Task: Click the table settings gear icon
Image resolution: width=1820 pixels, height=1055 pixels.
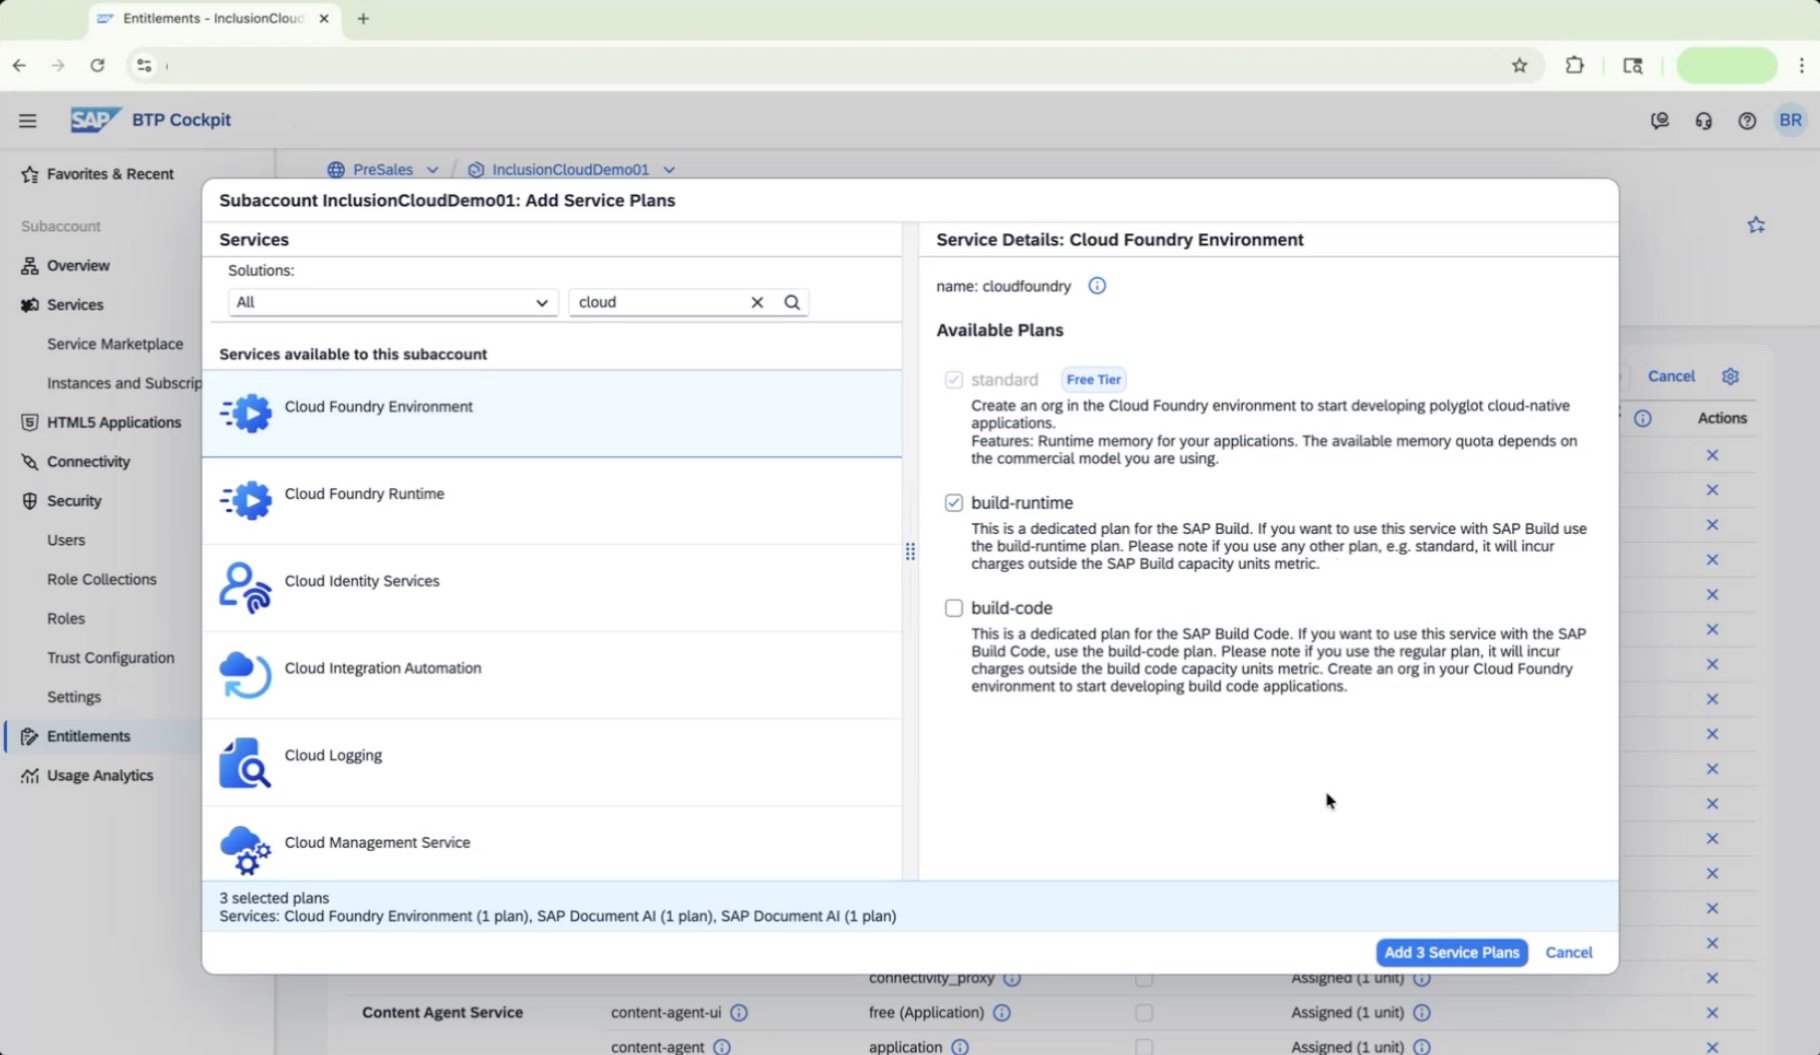Action: point(1731,376)
